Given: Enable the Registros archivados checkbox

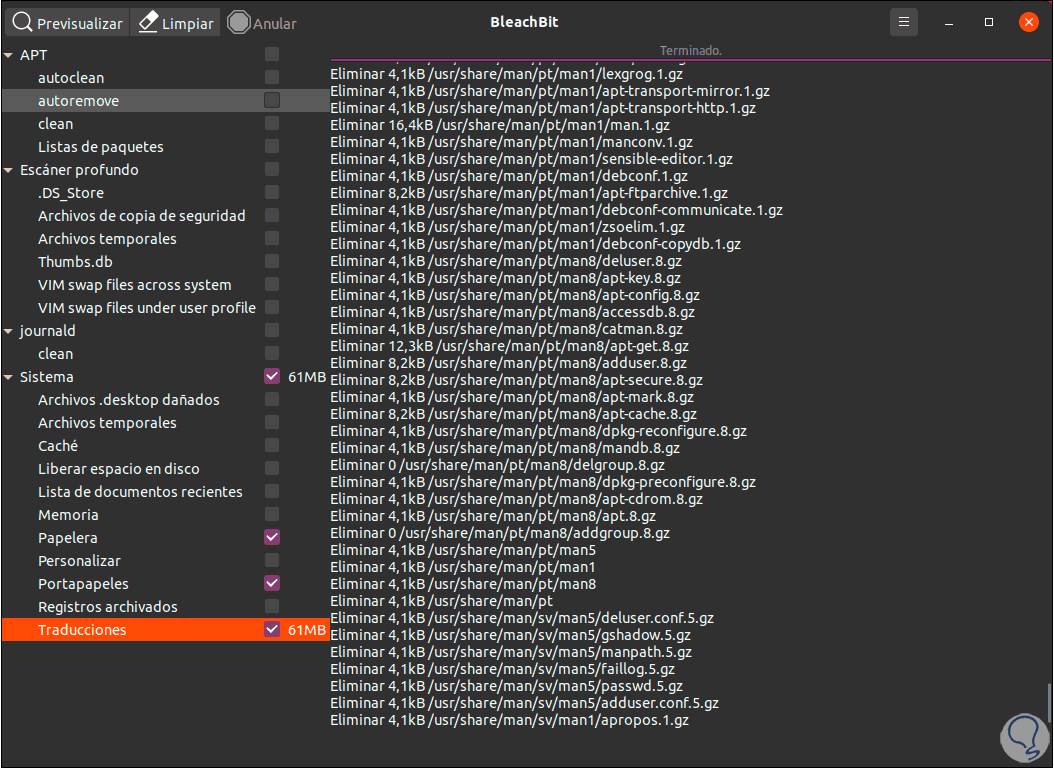Looking at the screenshot, I should (272, 606).
